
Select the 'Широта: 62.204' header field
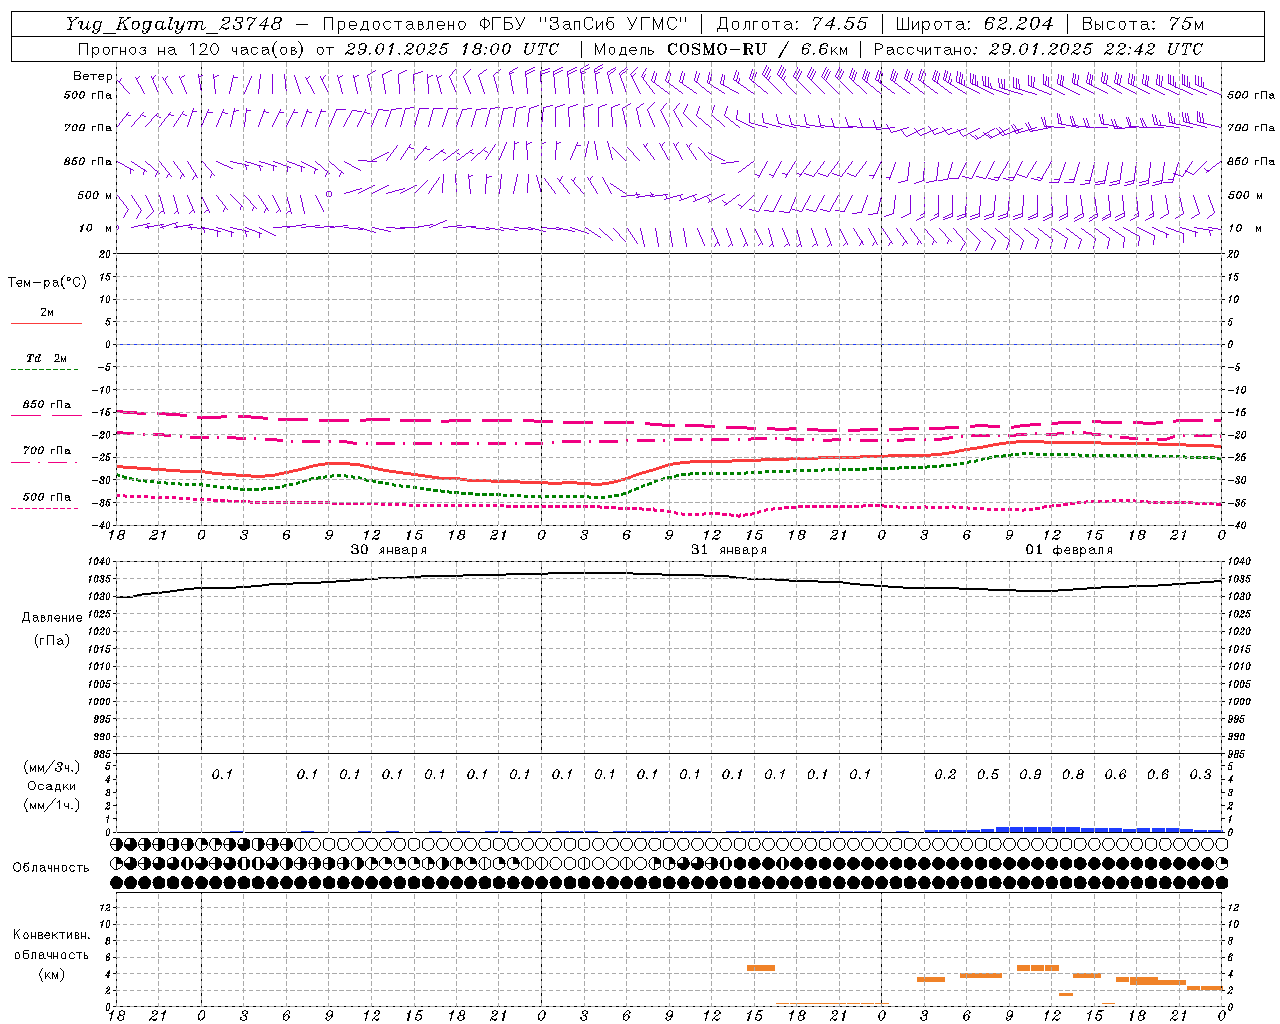point(974,24)
